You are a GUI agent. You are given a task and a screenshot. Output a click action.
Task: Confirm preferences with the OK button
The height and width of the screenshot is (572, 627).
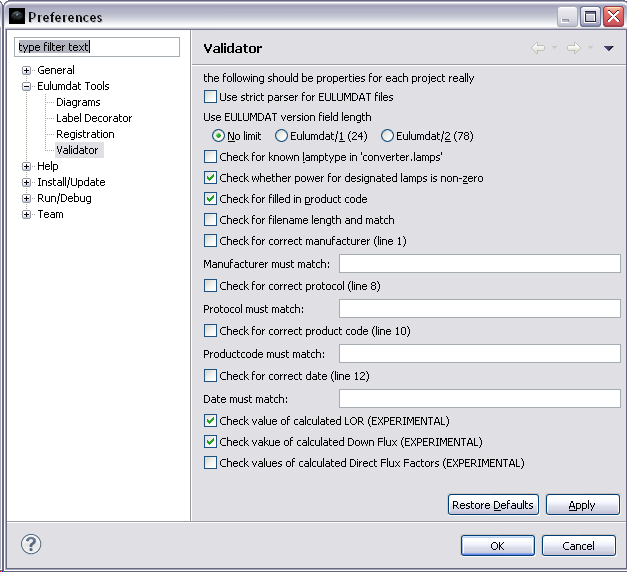click(497, 546)
